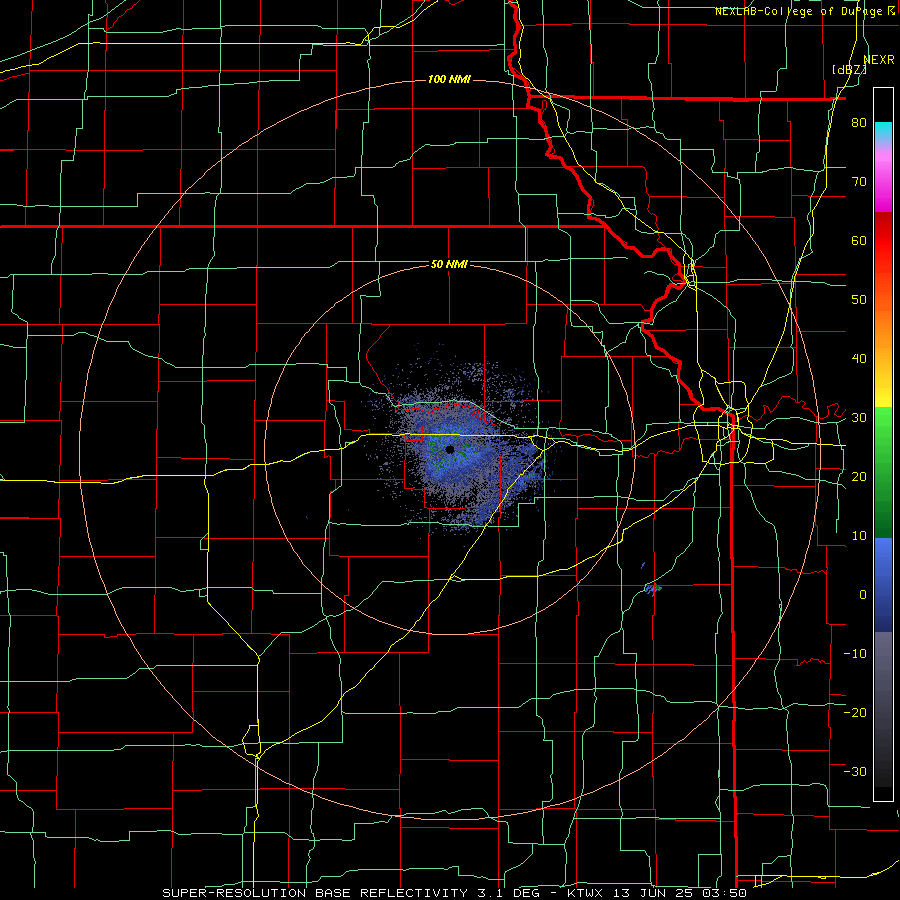Click the "100 NMI" range ring label
This screenshot has height=900, width=900.
click(449, 79)
